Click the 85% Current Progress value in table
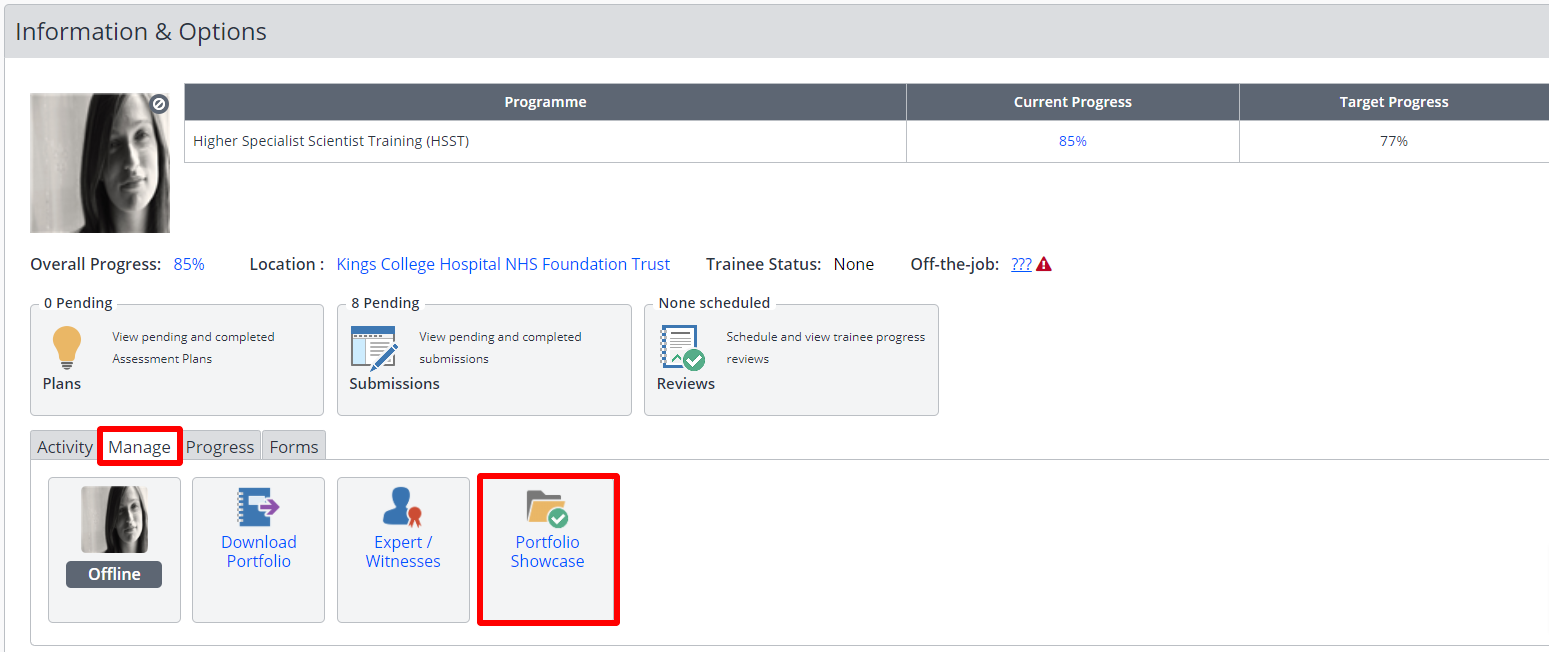Image resolution: width=1549 pixels, height=652 pixels. (1073, 141)
